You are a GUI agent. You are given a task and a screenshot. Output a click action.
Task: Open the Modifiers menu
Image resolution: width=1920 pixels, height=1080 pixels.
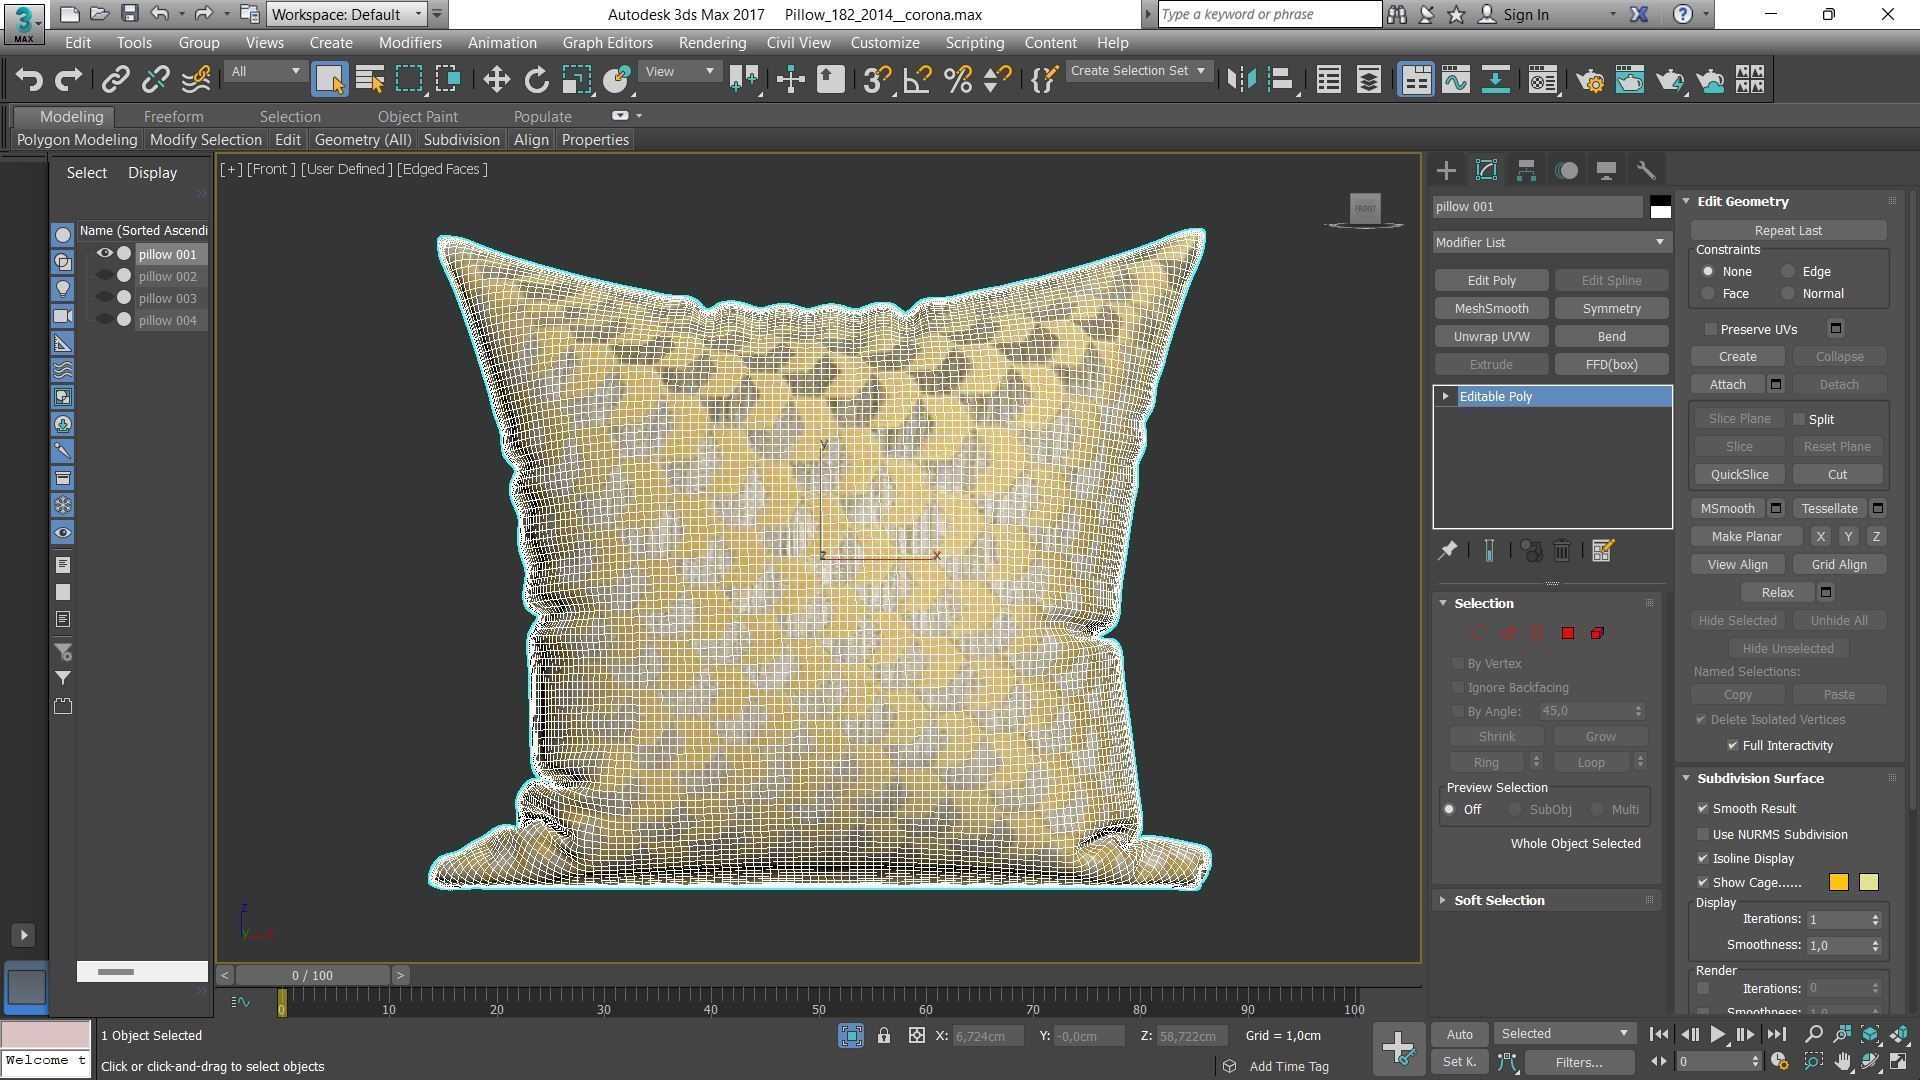coord(410,43)
